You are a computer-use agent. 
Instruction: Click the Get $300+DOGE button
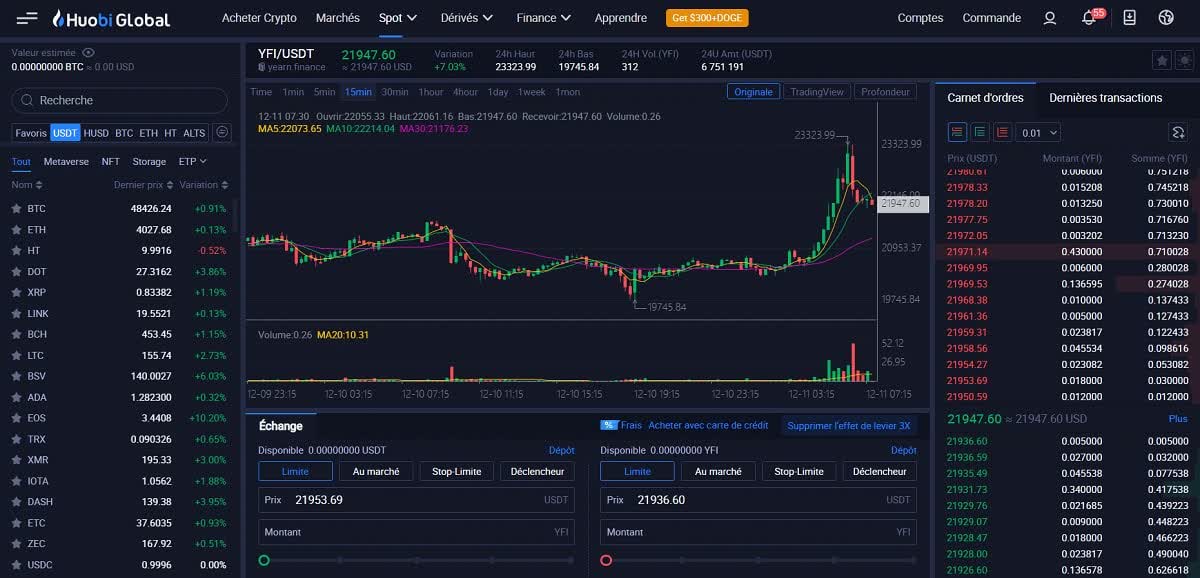tap(706, 18)
